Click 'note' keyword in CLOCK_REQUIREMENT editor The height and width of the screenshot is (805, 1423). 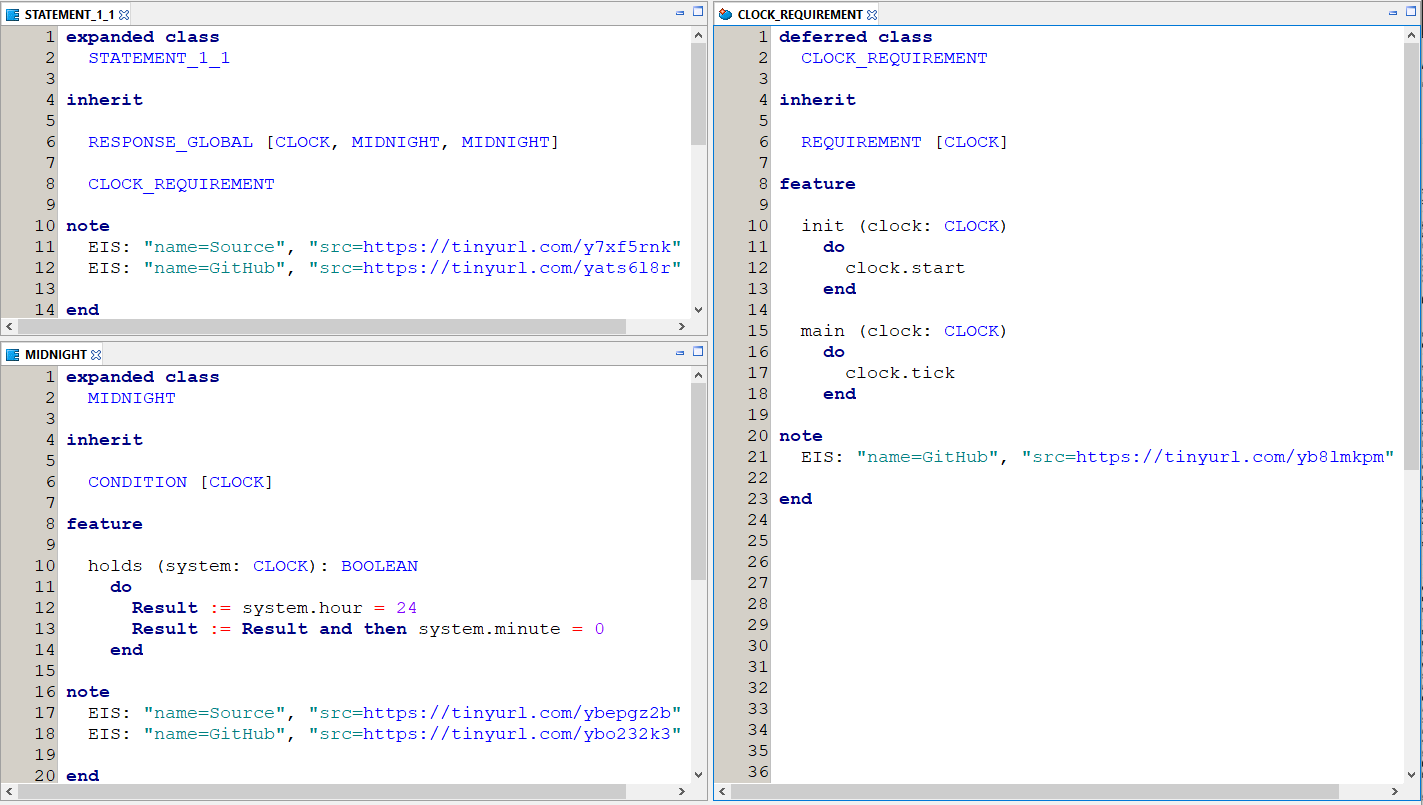(801, 436)
